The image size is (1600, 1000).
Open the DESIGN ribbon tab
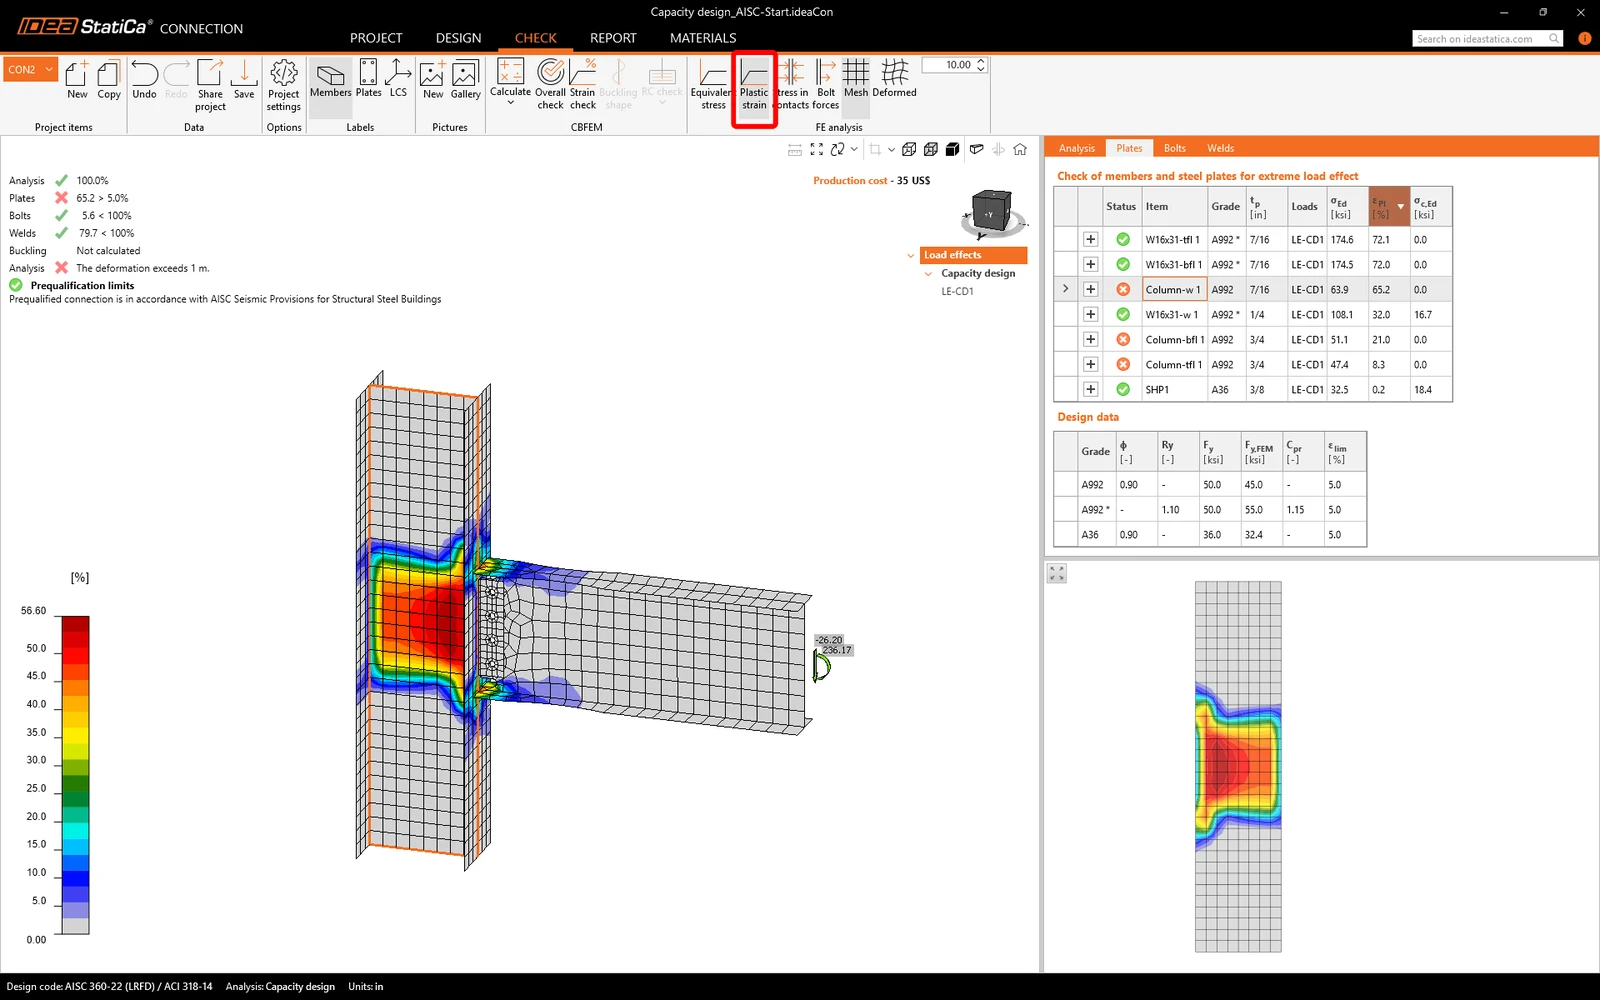click(458, 38)
